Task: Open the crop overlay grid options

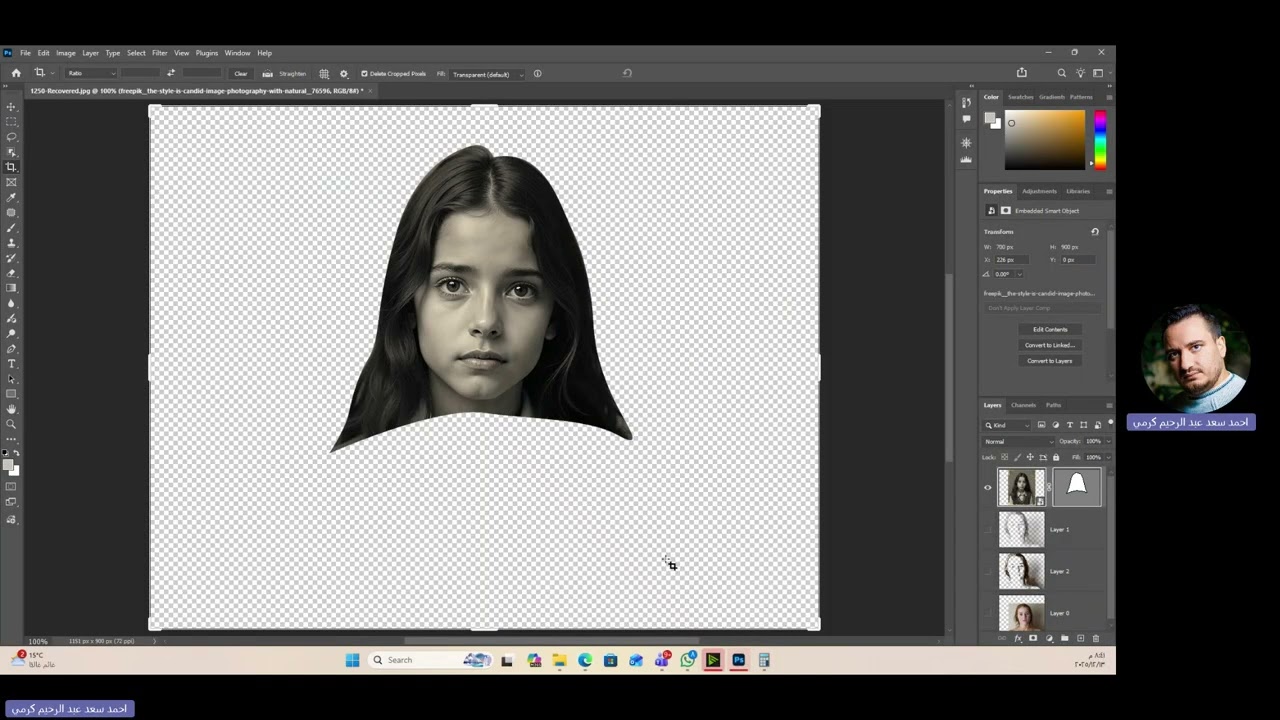Action: pos(324,74)
